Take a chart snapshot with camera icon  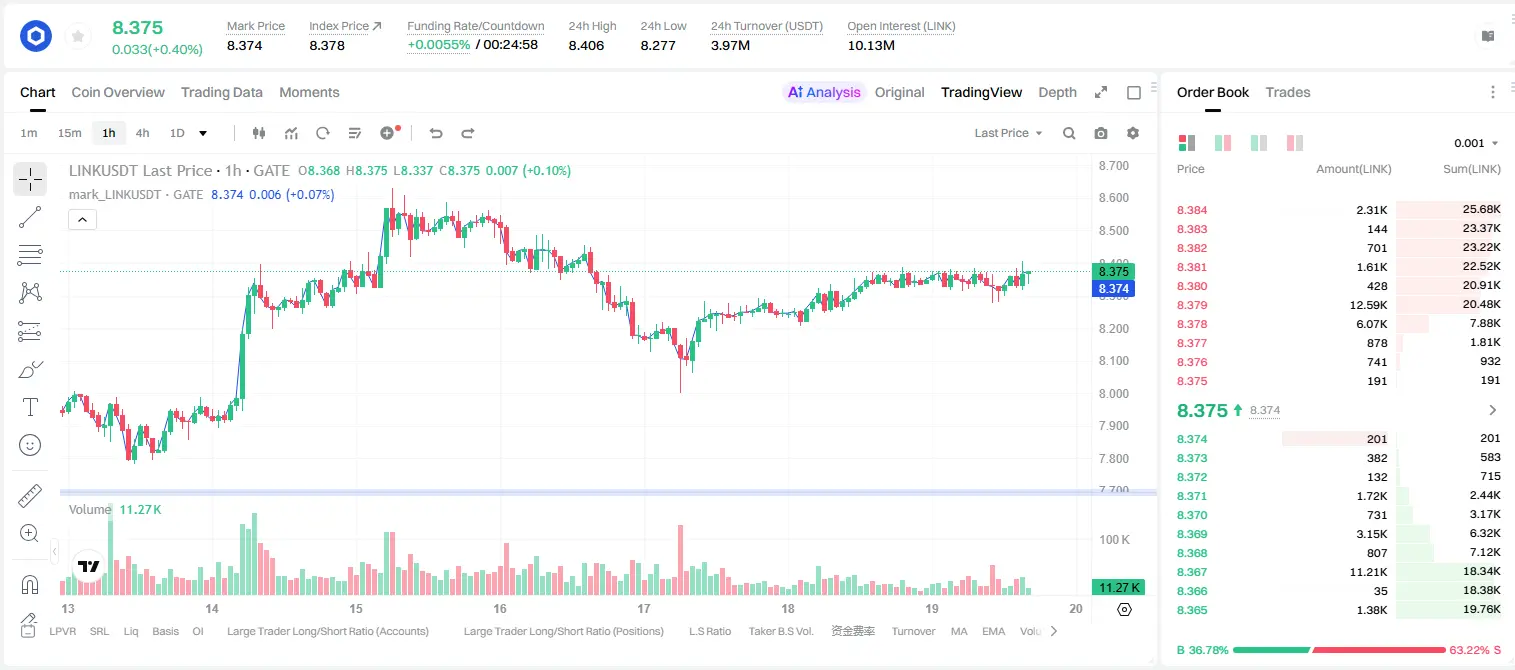pos(1101,133)
